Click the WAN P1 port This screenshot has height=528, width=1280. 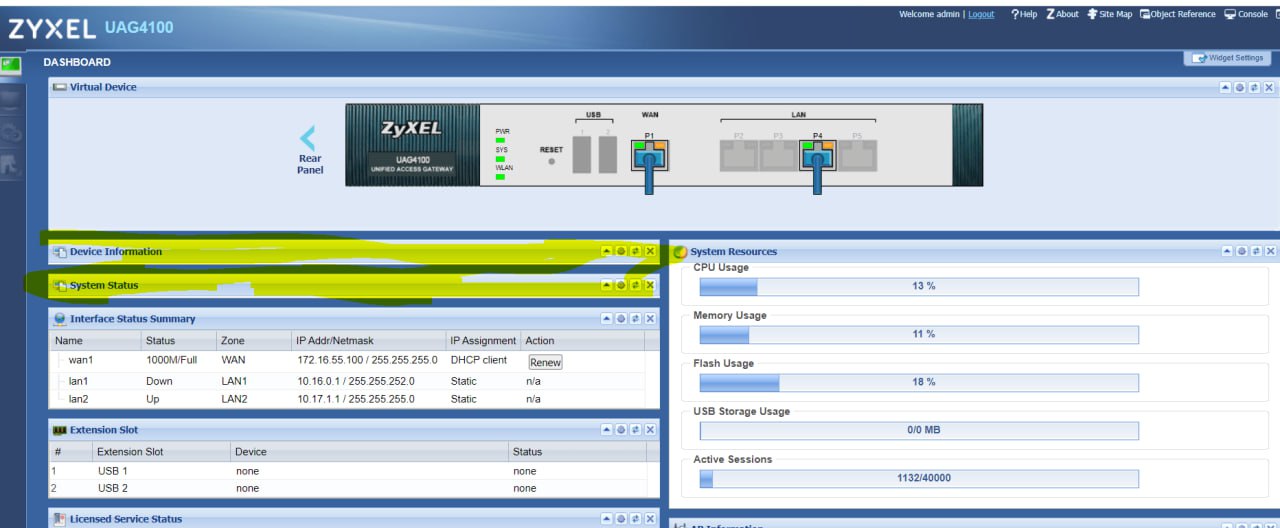pos(649,155)
